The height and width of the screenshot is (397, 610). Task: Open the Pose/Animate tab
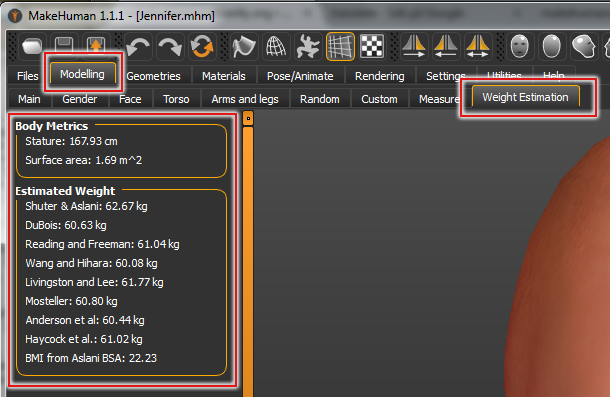300,76
